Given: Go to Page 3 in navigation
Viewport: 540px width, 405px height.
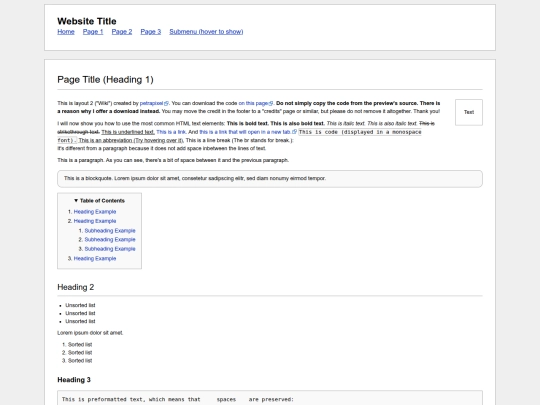Looking at the screenshot, I should coord(151,32).
